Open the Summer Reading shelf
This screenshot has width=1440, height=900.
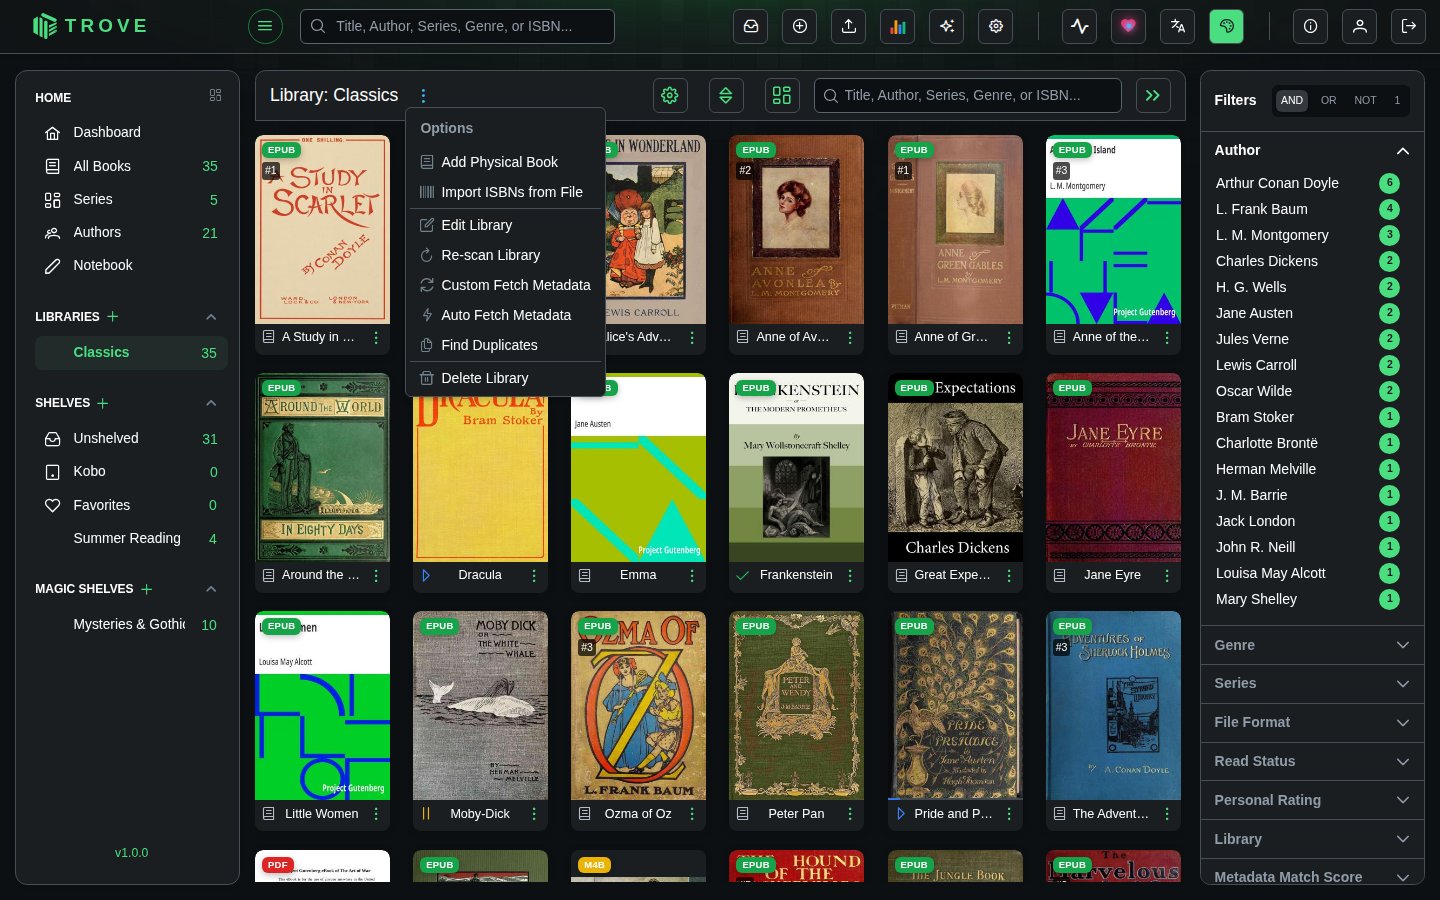tap(131, 538)
